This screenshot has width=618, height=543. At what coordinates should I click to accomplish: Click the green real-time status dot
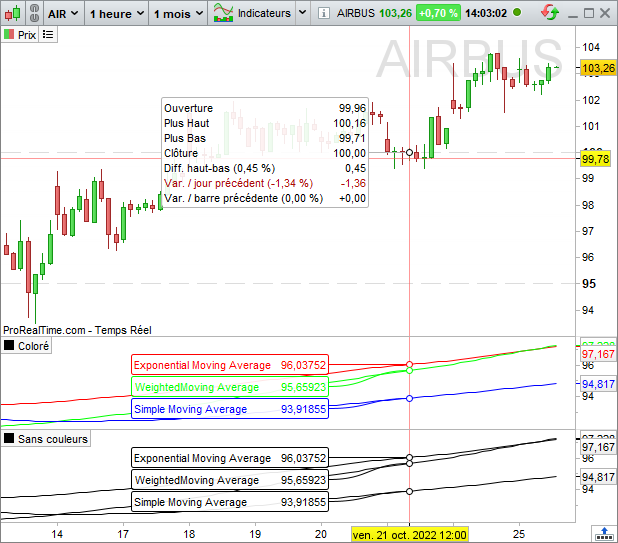517,13
